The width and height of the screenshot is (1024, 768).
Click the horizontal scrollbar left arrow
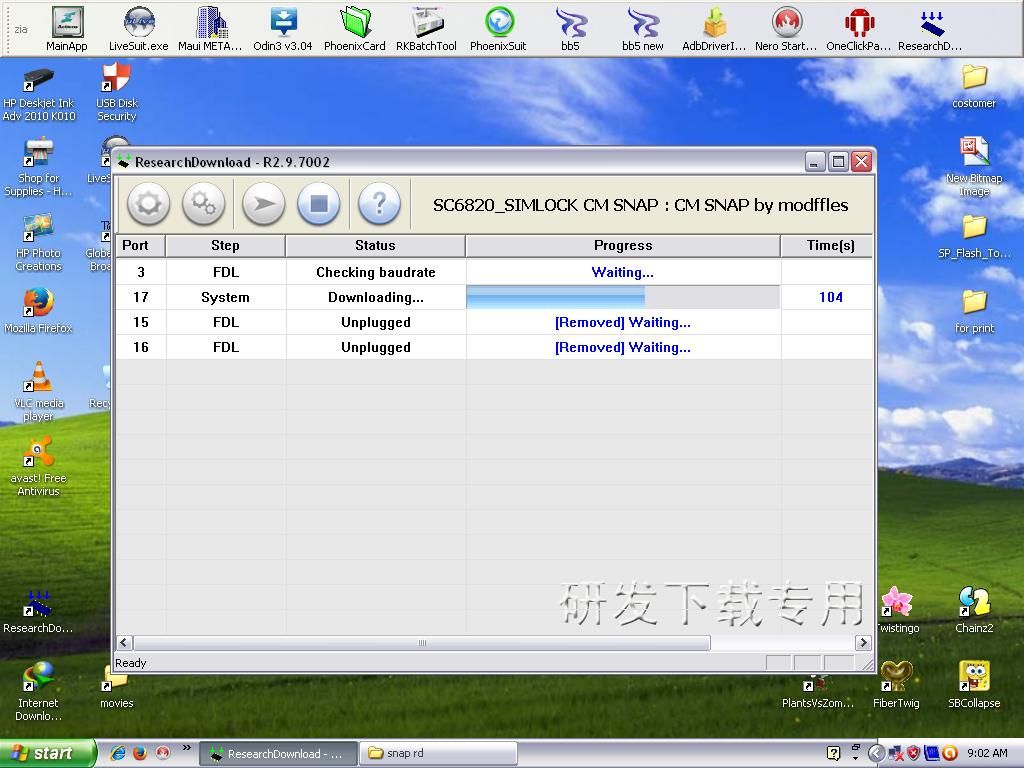pyautogui.click(x=124, y=643)
